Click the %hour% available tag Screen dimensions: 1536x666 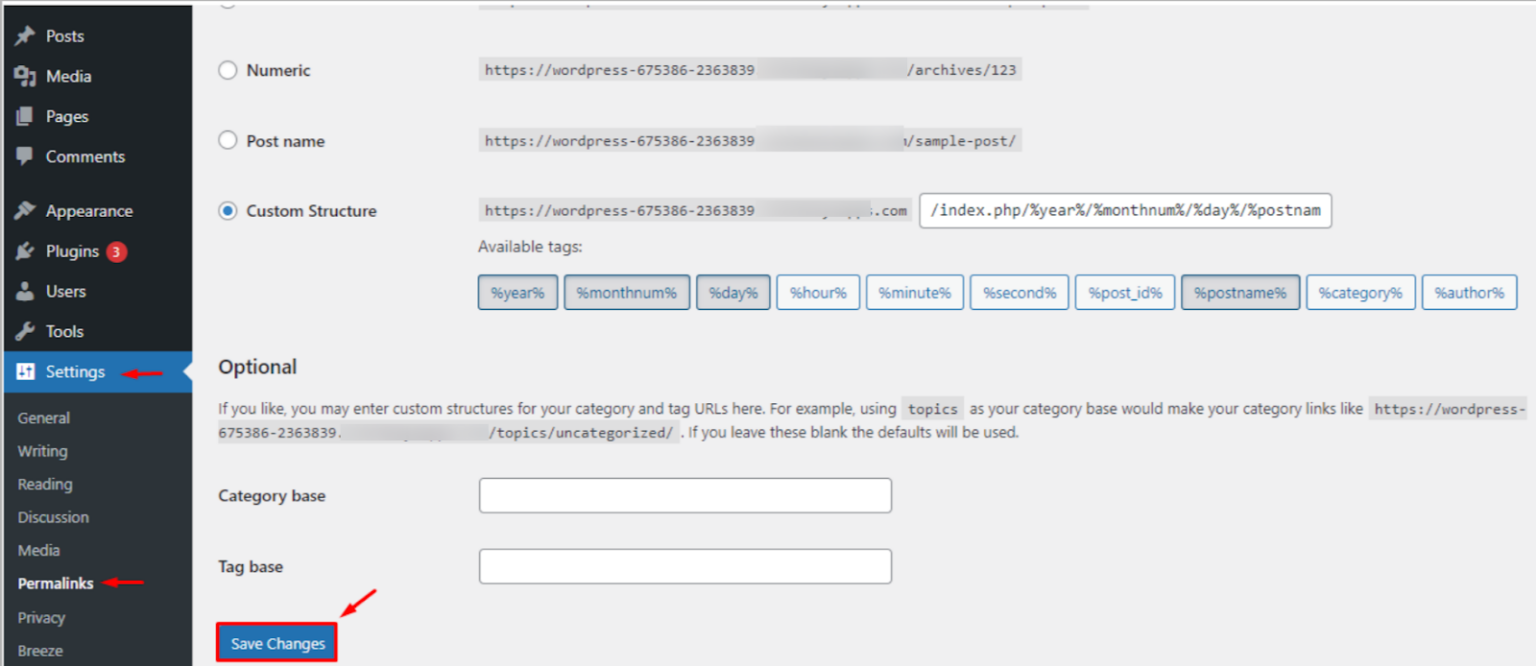(818, 292)
